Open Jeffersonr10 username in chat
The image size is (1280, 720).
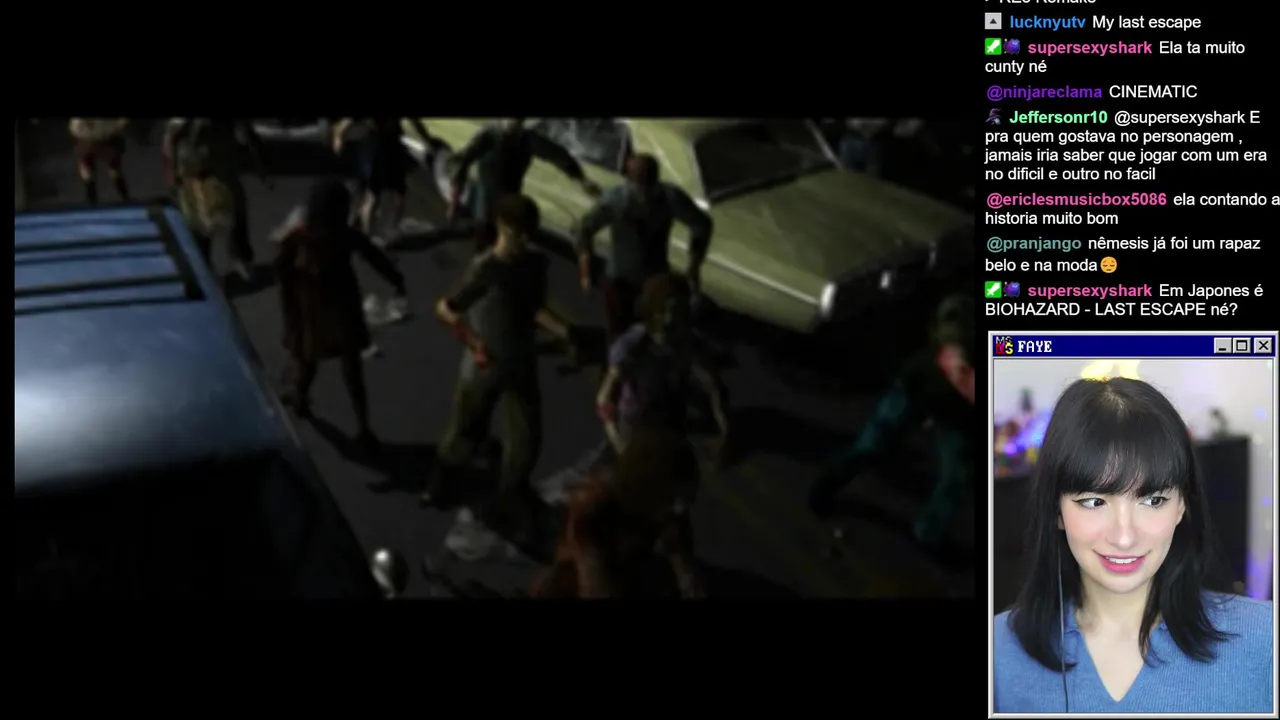click(1058, 118)
